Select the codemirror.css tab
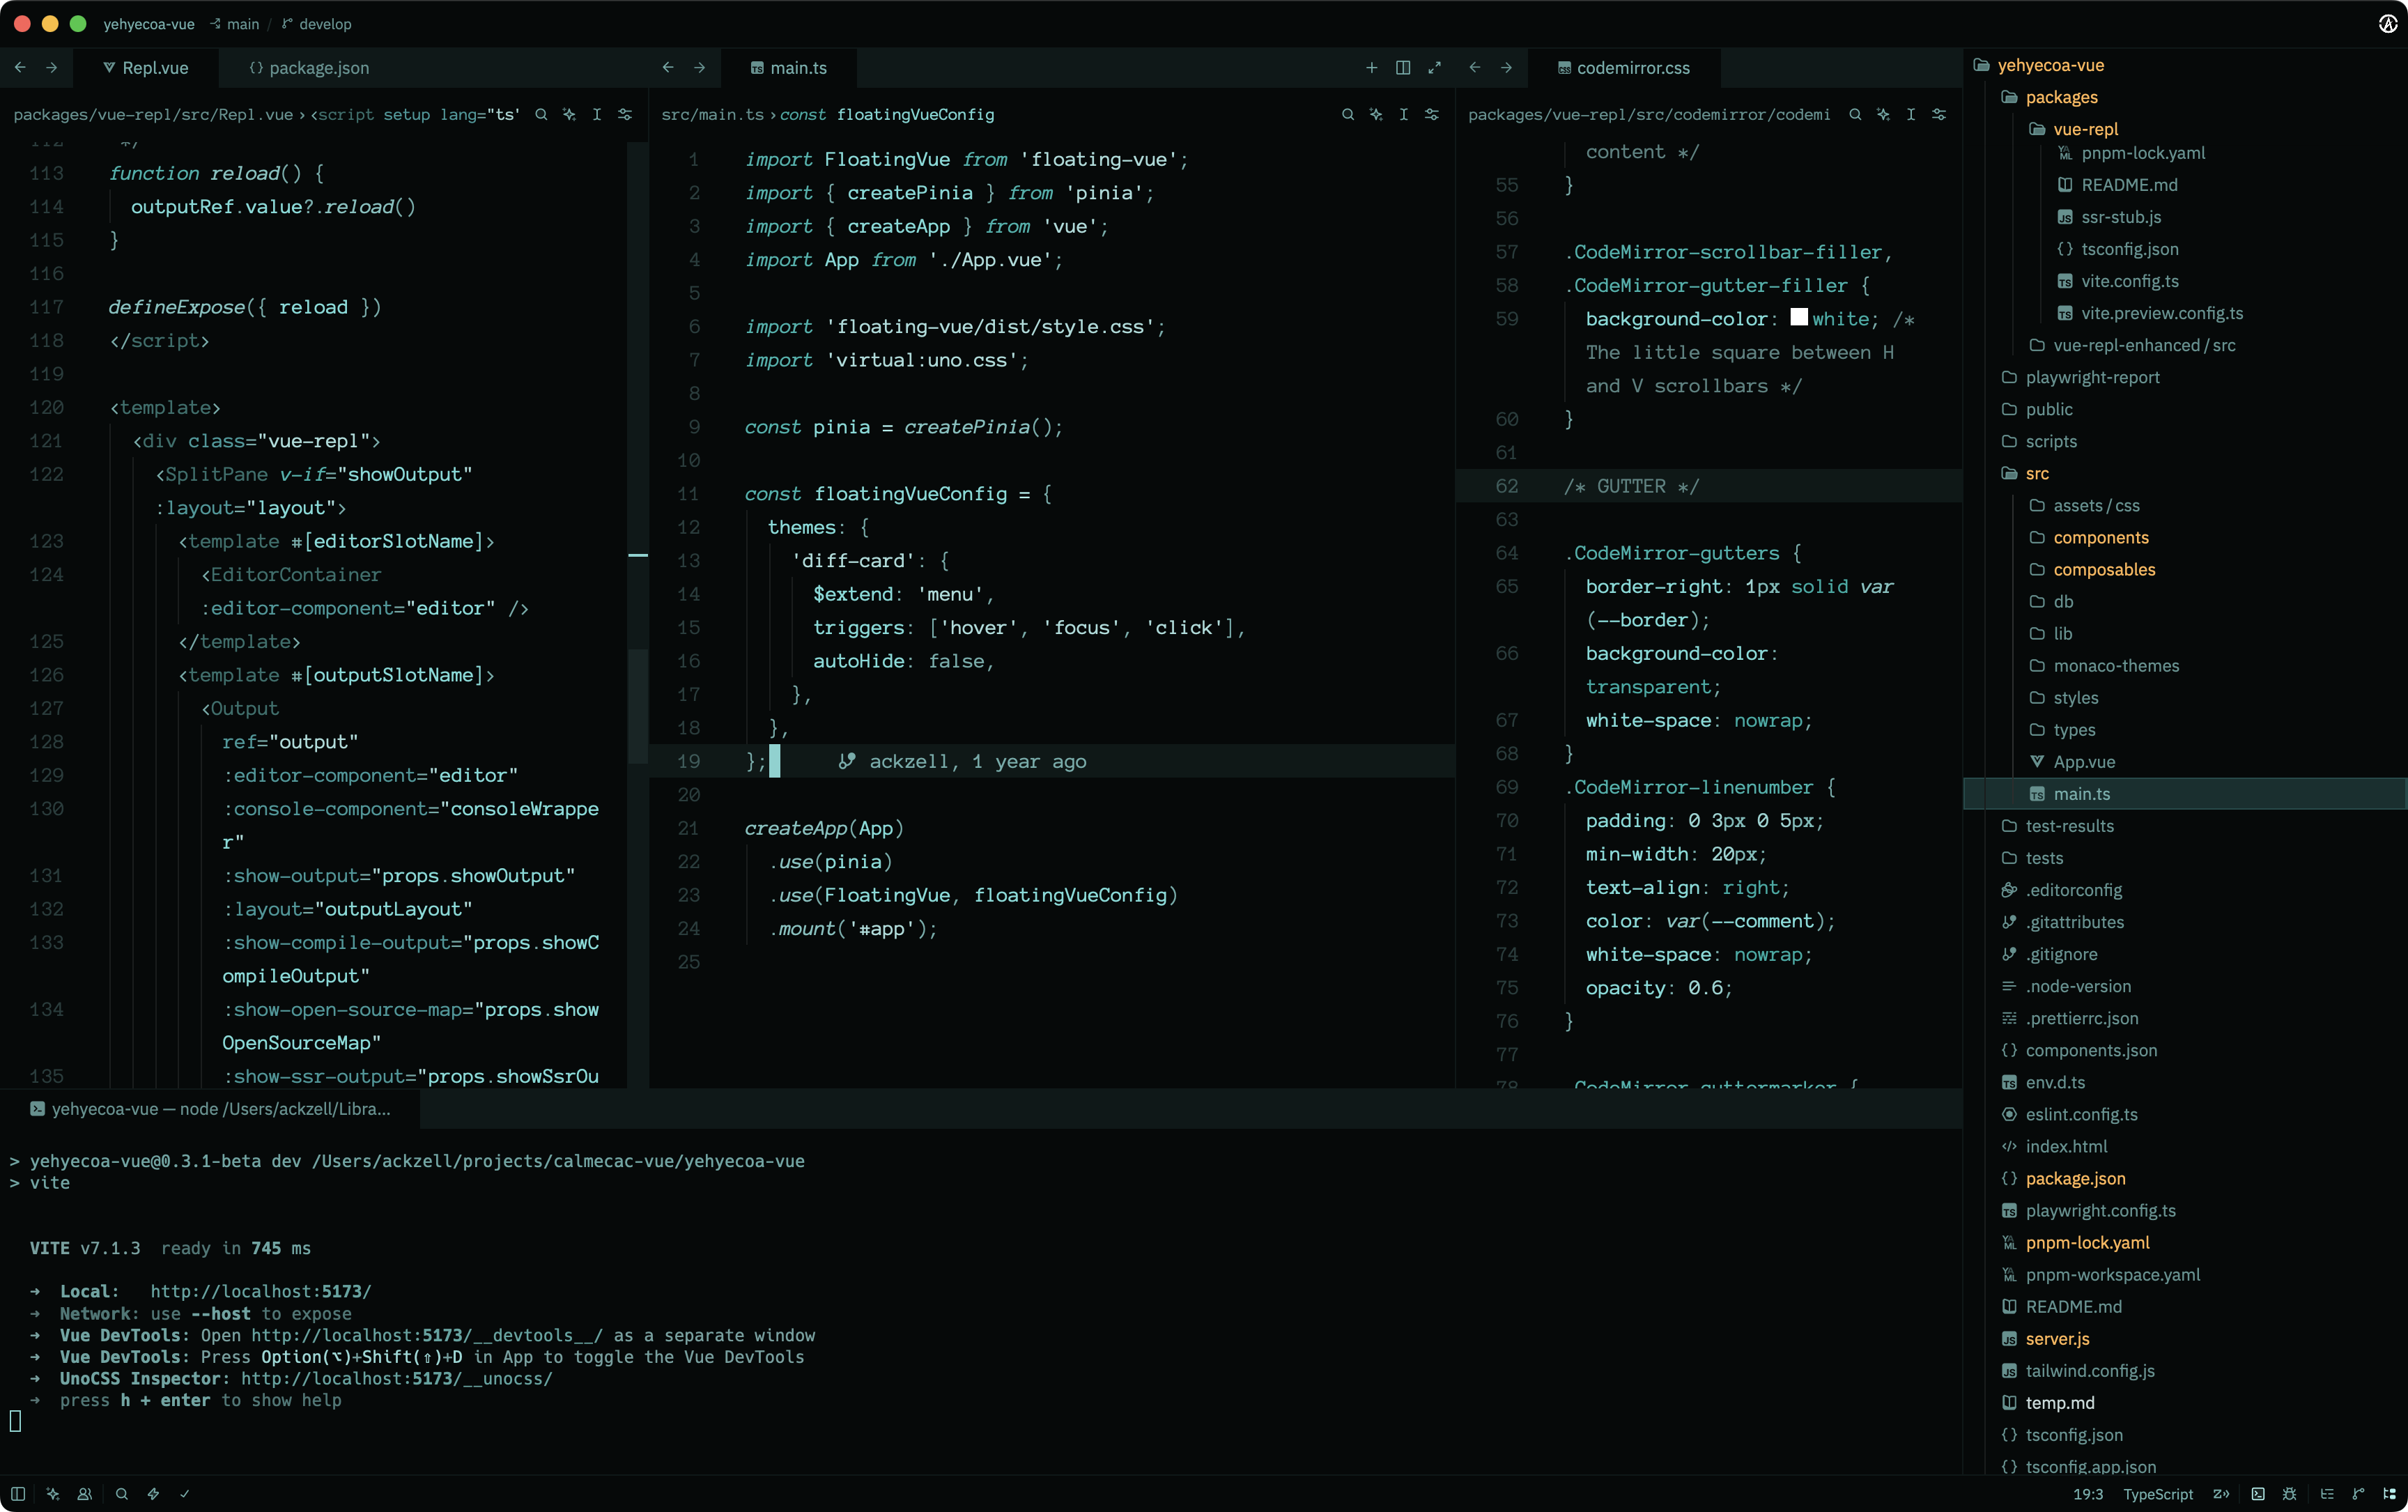 (1624, 67)
